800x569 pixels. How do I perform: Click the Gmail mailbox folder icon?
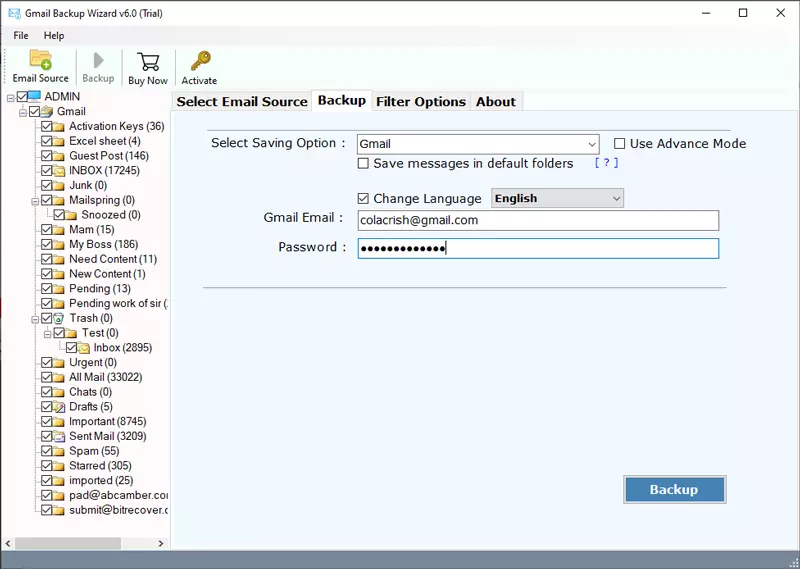click(x=47, y=111)
